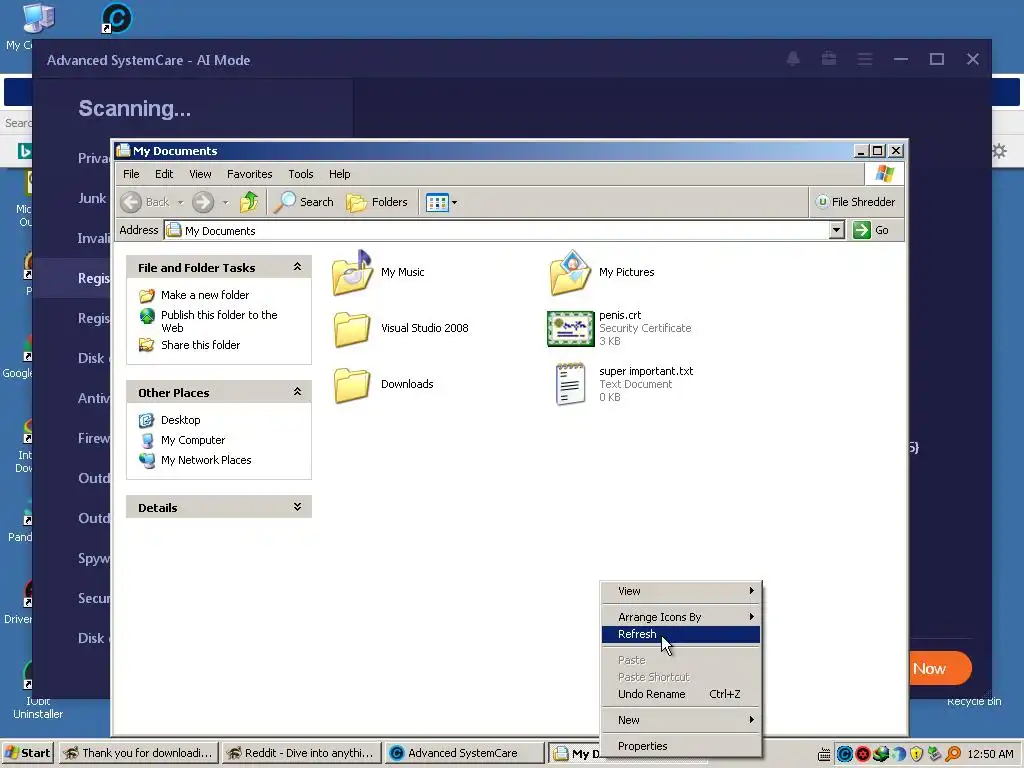Select the Downloads folder icon
The image size is (1024, 768).
click(352, 385)
